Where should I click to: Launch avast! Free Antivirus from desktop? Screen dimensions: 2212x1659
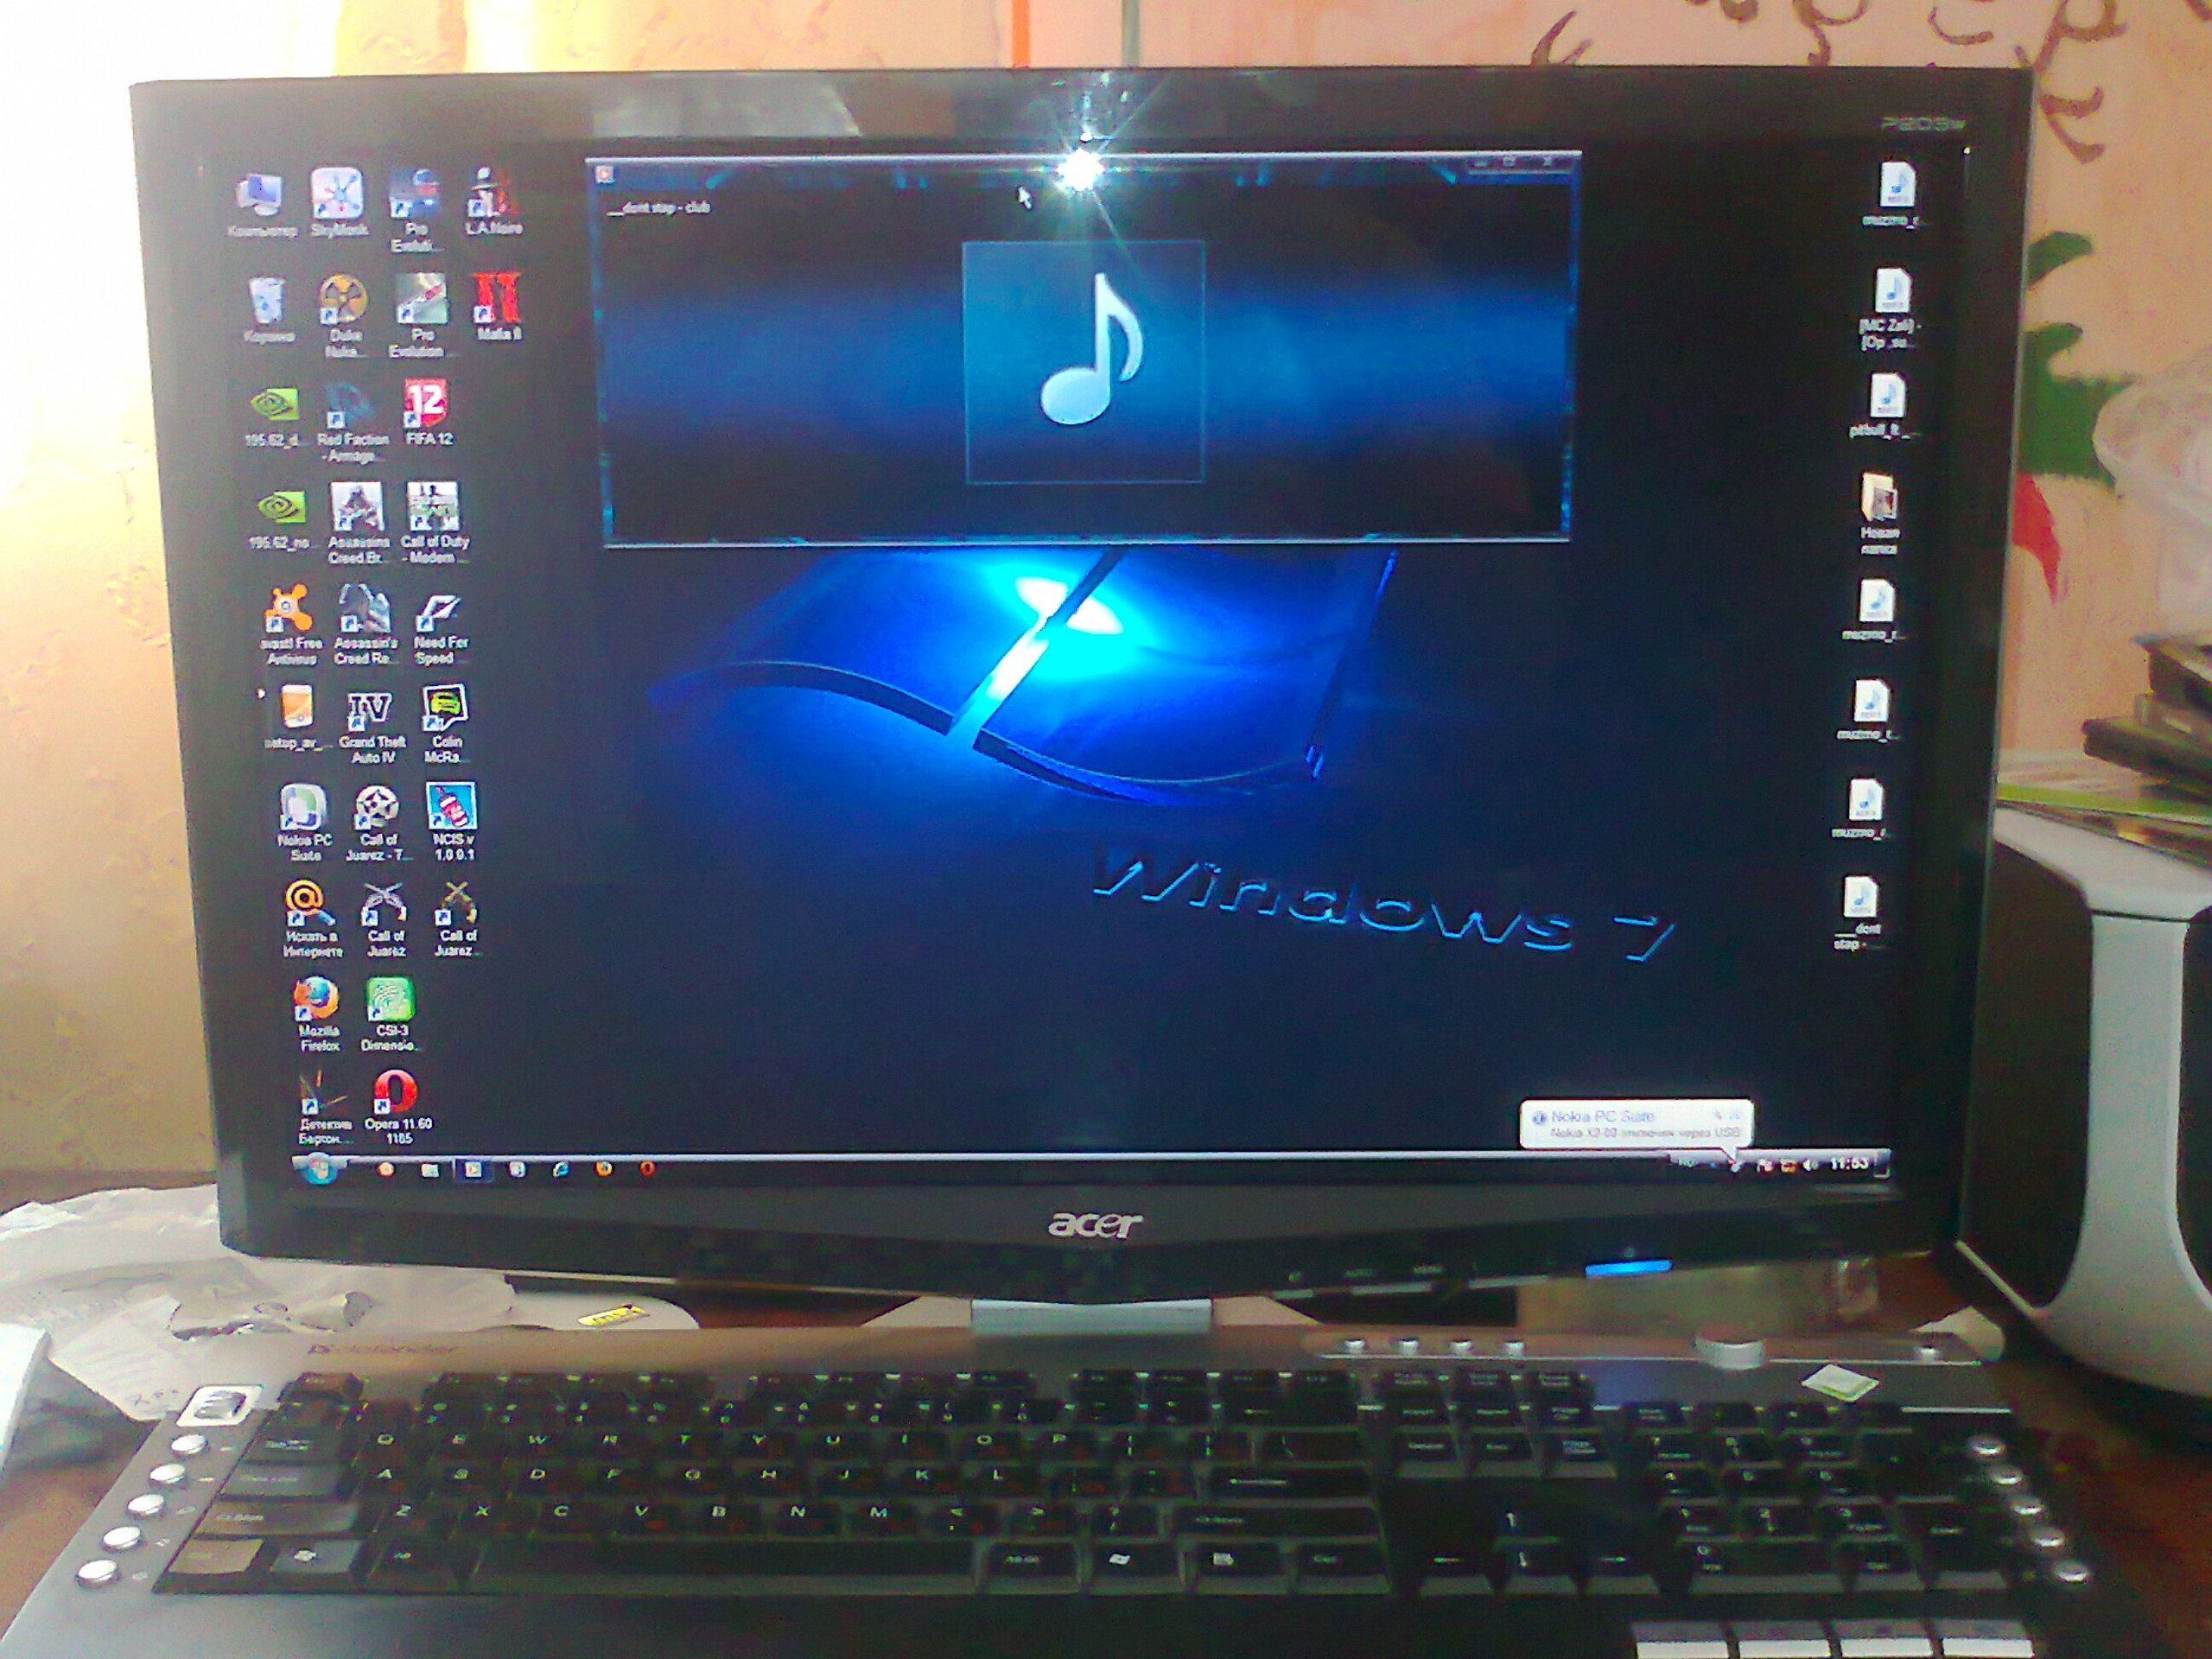[x=291, y=626]
